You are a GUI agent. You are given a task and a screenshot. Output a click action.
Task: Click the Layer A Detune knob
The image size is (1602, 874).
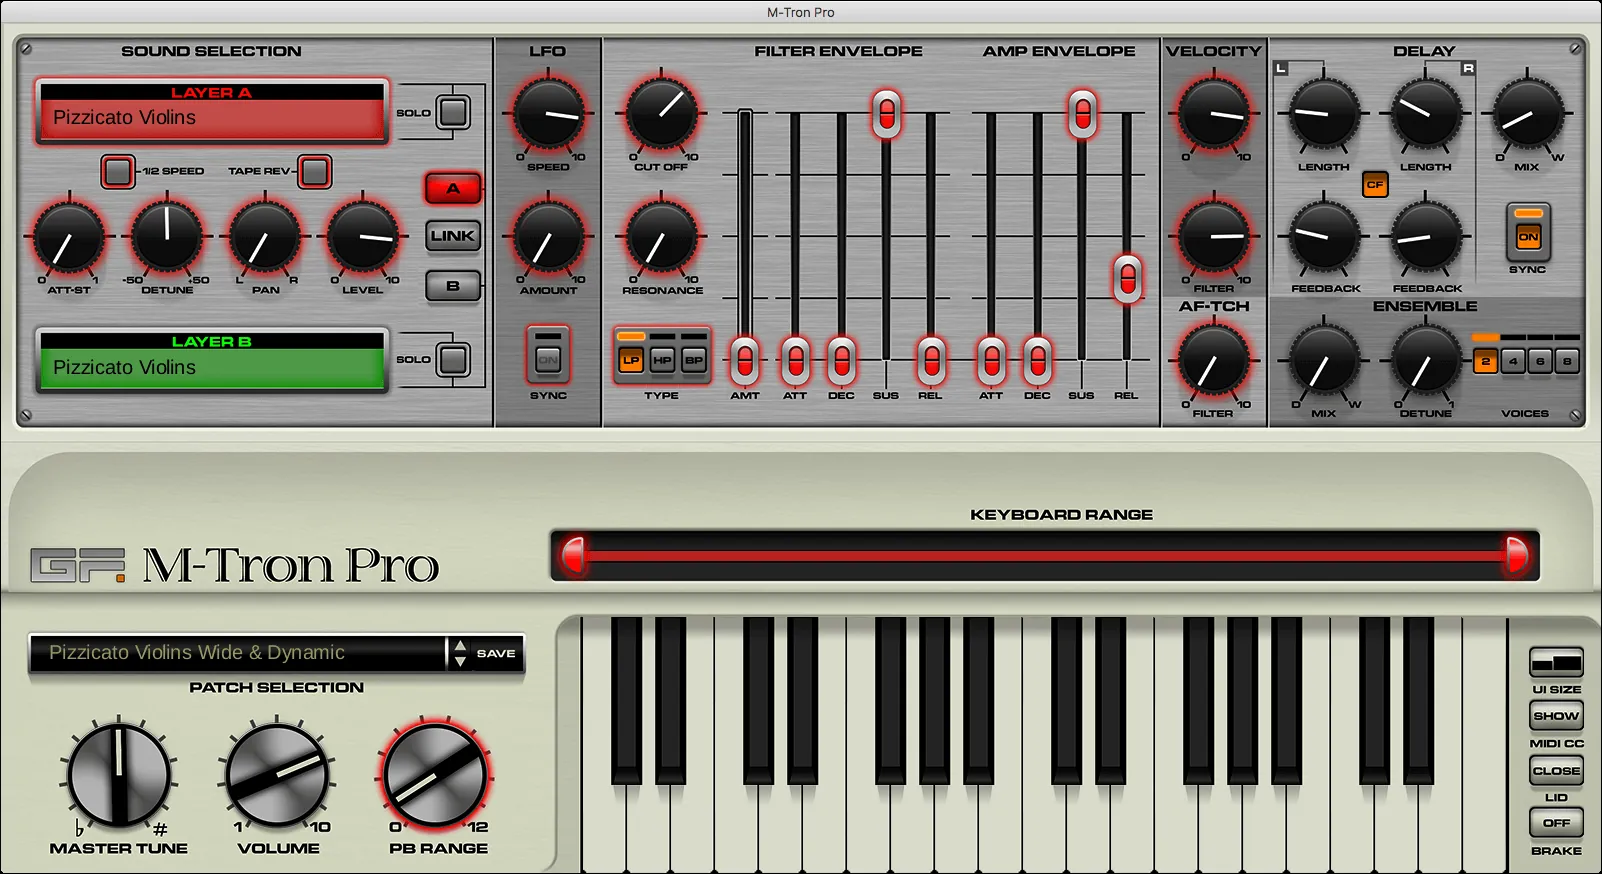coord(167,236)
